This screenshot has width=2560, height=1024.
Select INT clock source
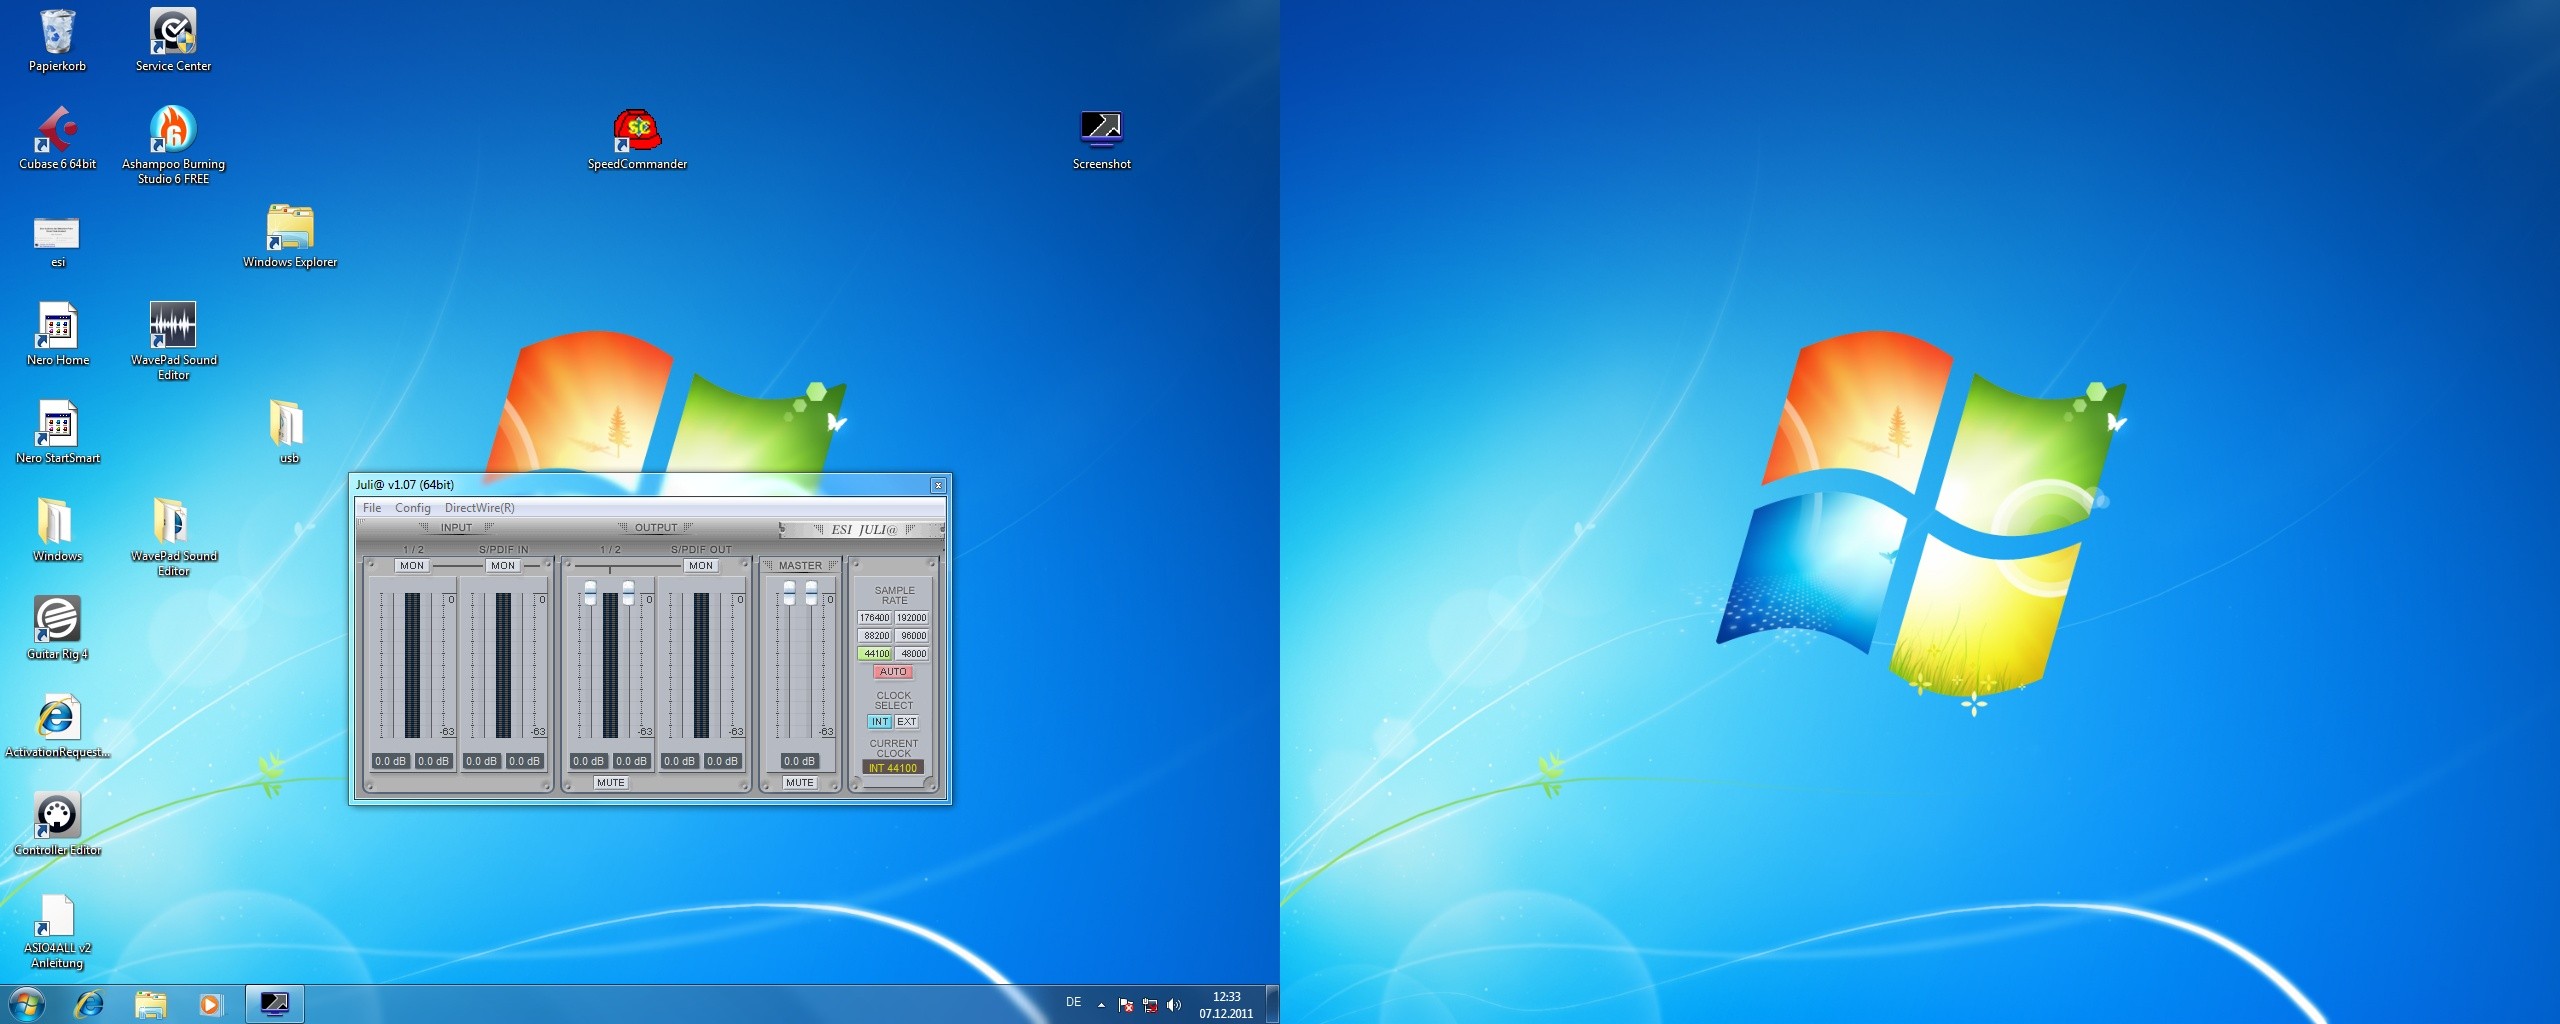879,722
